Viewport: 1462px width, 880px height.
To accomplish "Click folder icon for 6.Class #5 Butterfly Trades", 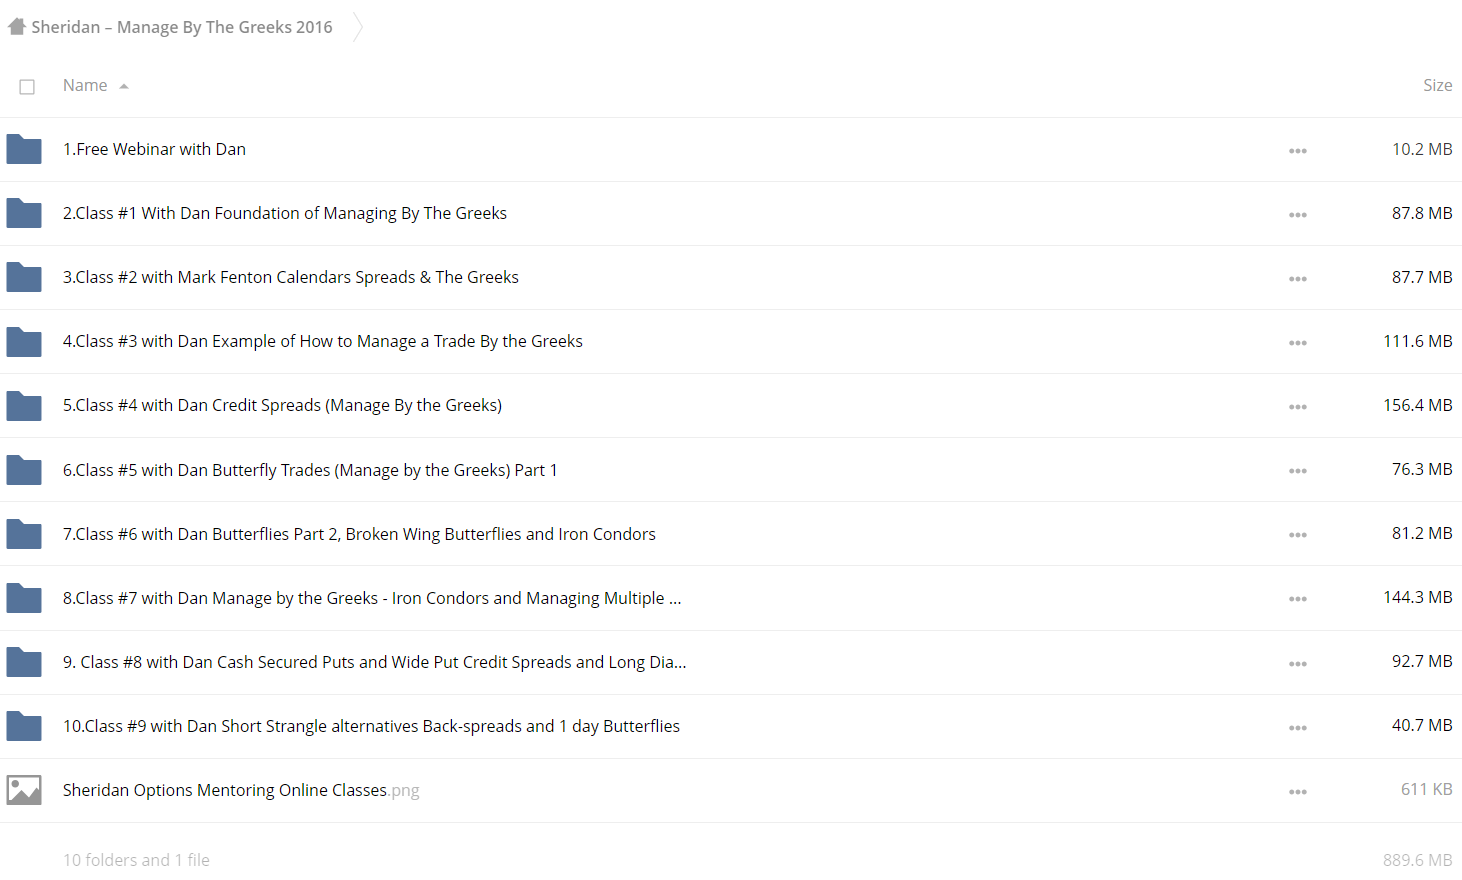I will click(x=24, y=470).
